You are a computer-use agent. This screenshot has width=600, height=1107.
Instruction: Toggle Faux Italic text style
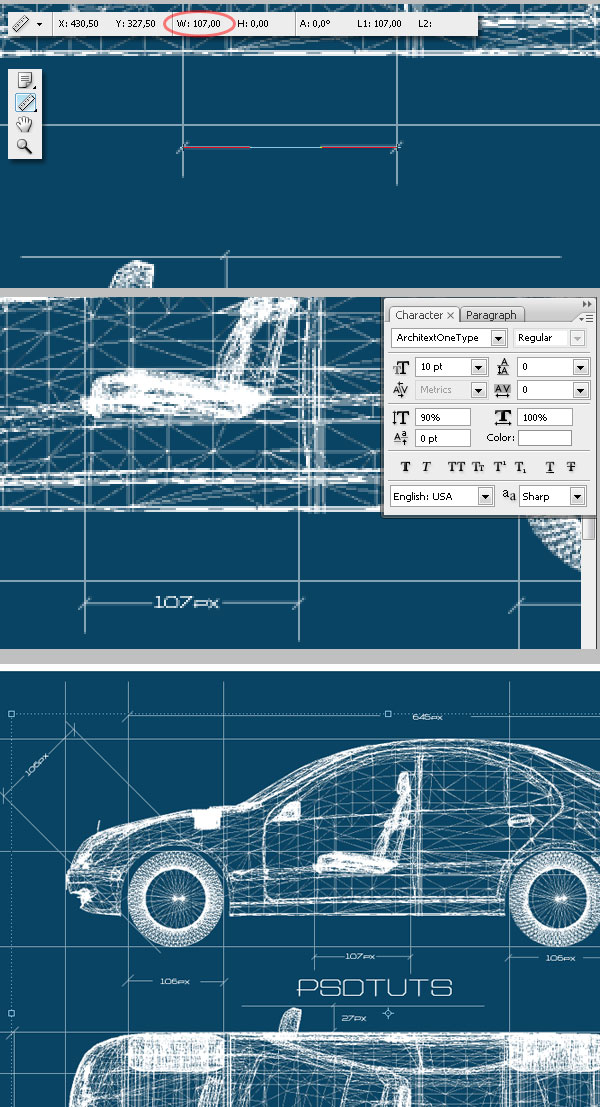(426, 467)
